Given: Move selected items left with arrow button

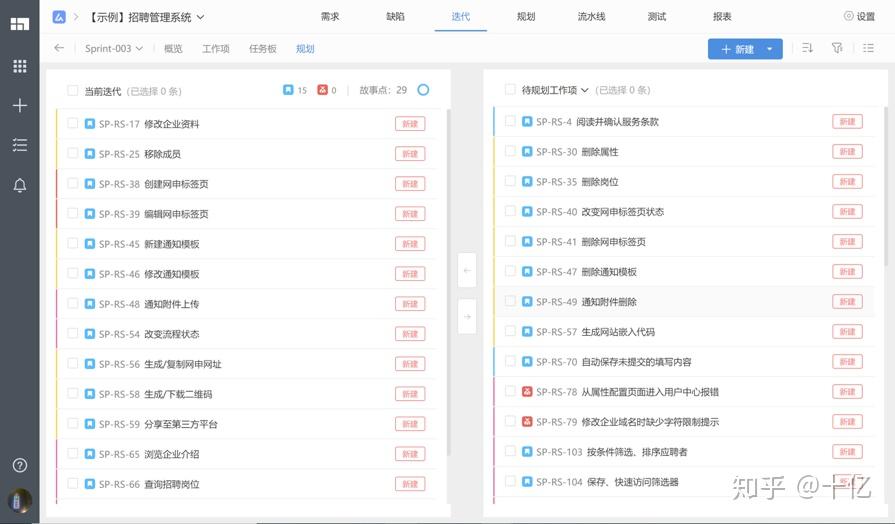Looking at the screenshot, I should [467, 270].
